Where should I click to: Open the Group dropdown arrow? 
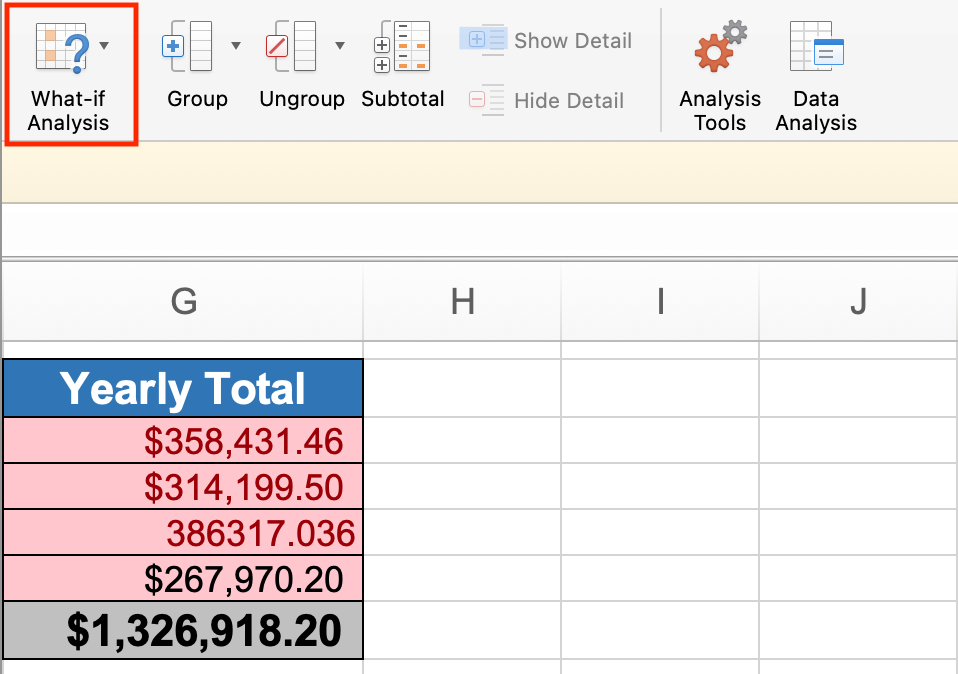236,45
